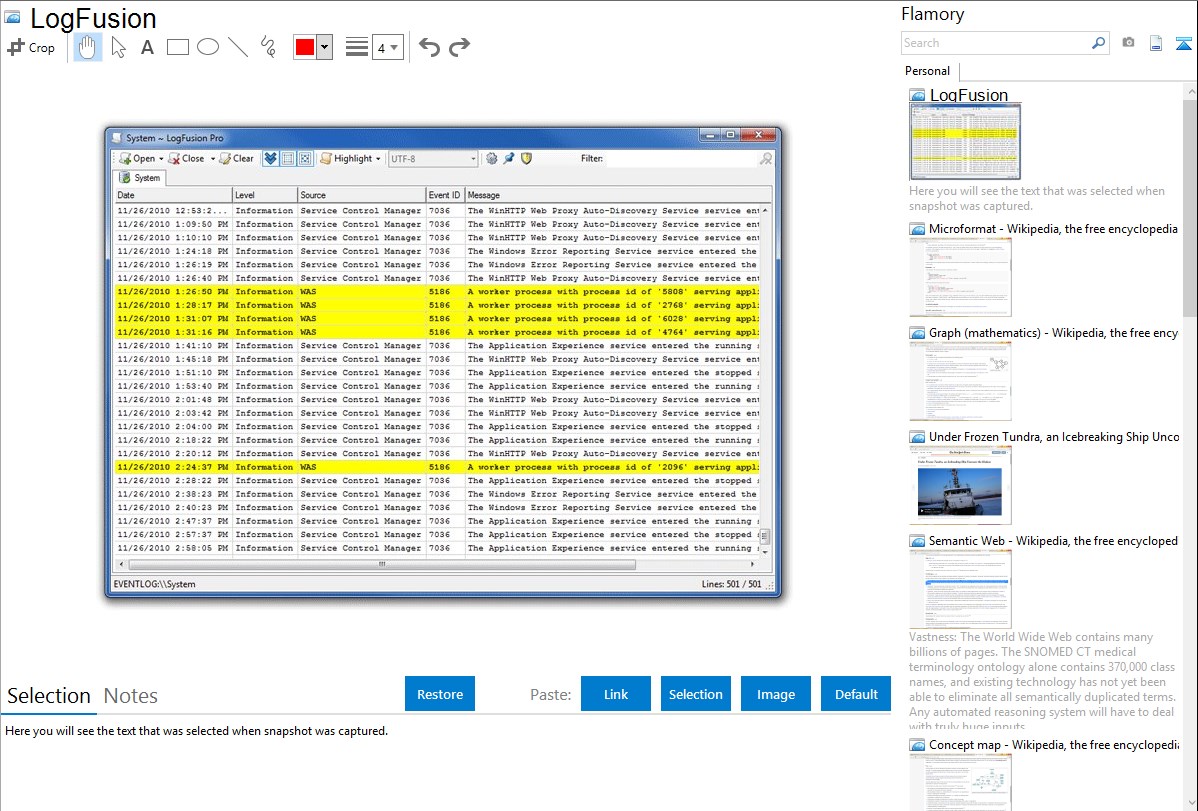This screenshot has height=811, width=1198.
Task: Select the freehand scribble tool
Action: [268, 47]
